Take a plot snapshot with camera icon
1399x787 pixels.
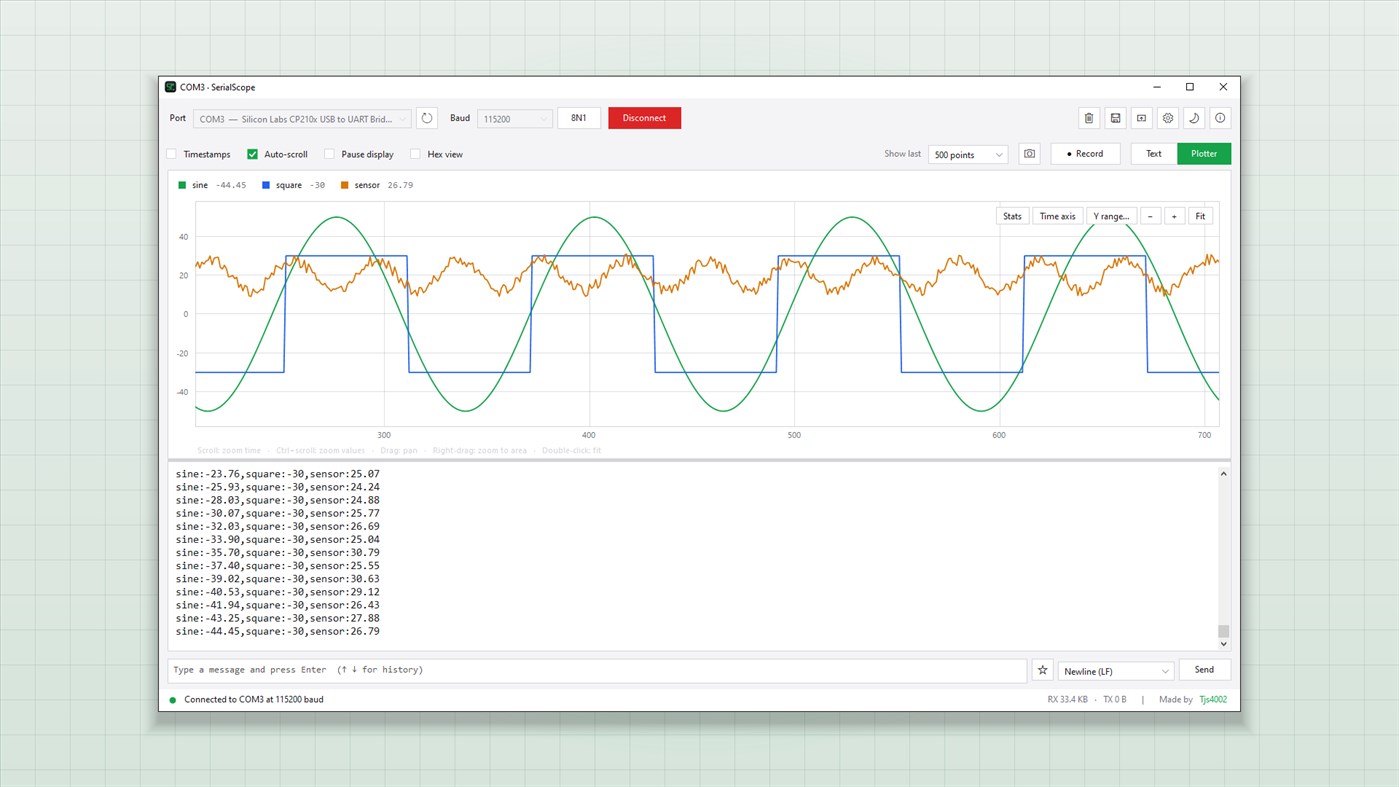coord(1029,154)
